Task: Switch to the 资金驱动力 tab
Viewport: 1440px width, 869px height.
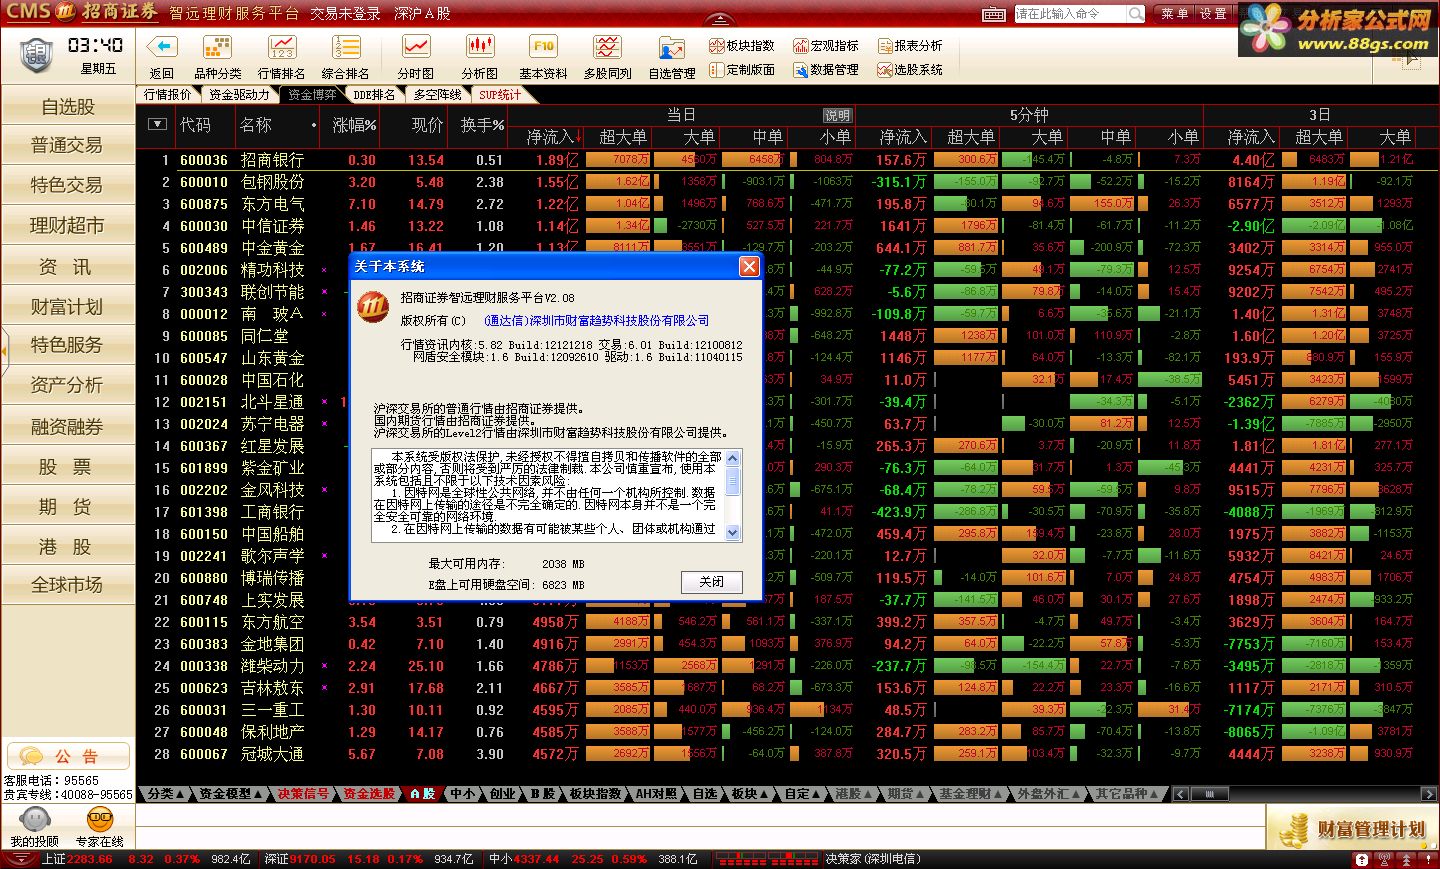Action: (239, 95)
